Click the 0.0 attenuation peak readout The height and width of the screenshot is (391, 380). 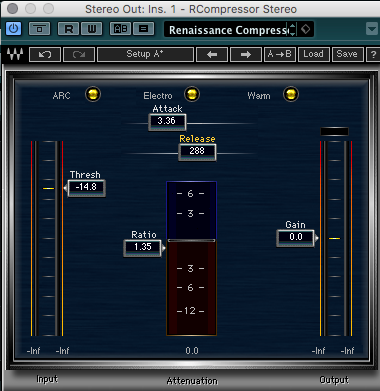[x=192, y=351]
